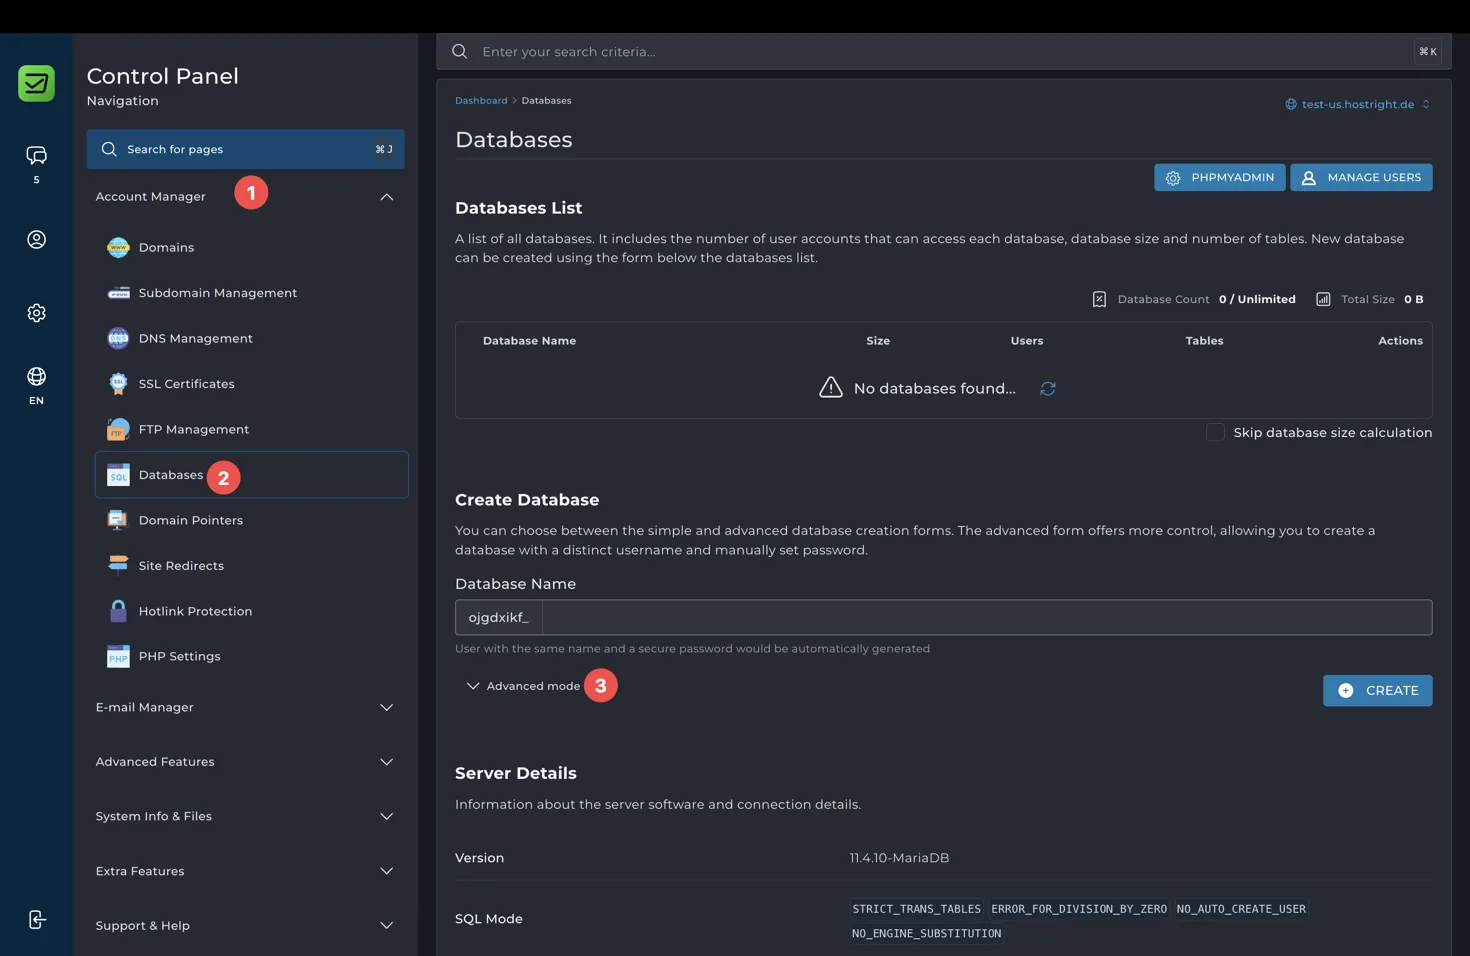Enable Skip database size calculation checkbox
The width and height of the screenshot is (1470, 956).
pyautogui.click(x=1215, y=432)
